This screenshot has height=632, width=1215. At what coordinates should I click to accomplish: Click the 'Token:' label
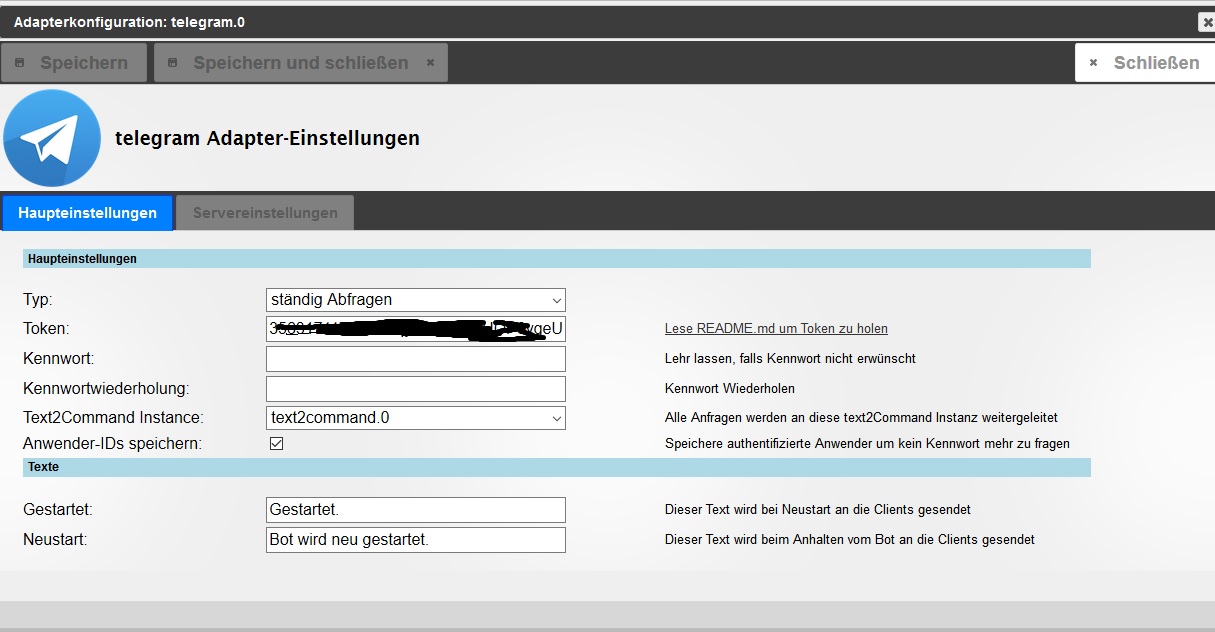46,328
